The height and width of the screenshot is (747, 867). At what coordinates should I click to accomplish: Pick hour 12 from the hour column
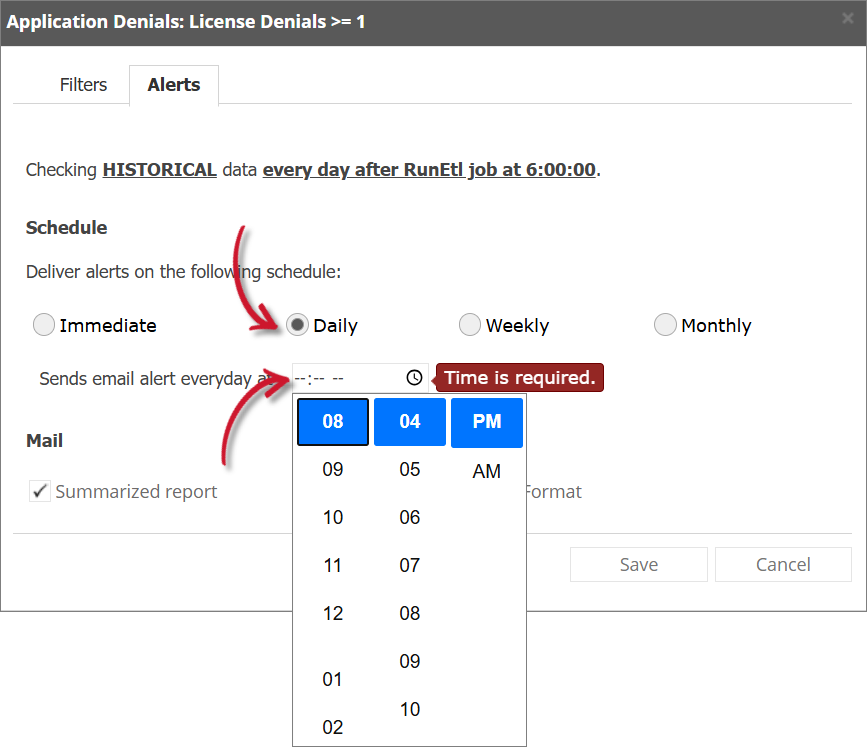[332, 613]
